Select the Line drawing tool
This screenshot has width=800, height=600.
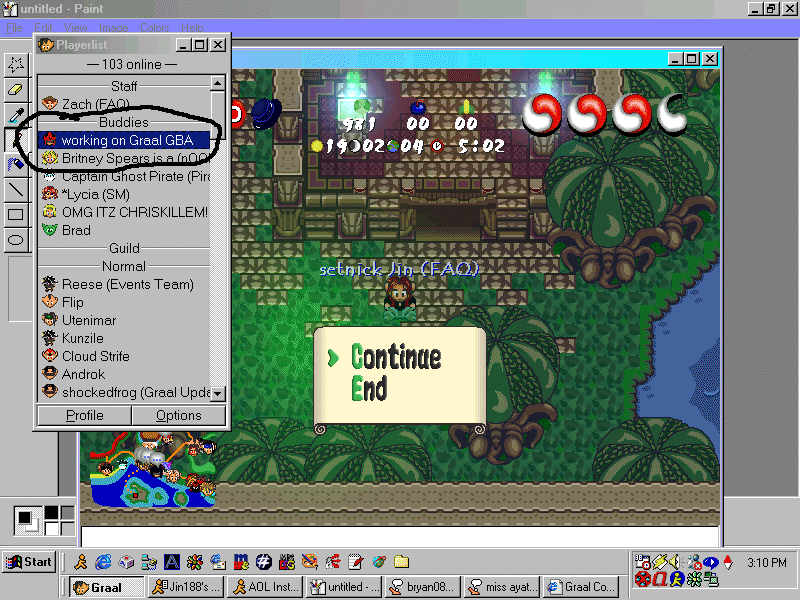(x=16, y=189)
